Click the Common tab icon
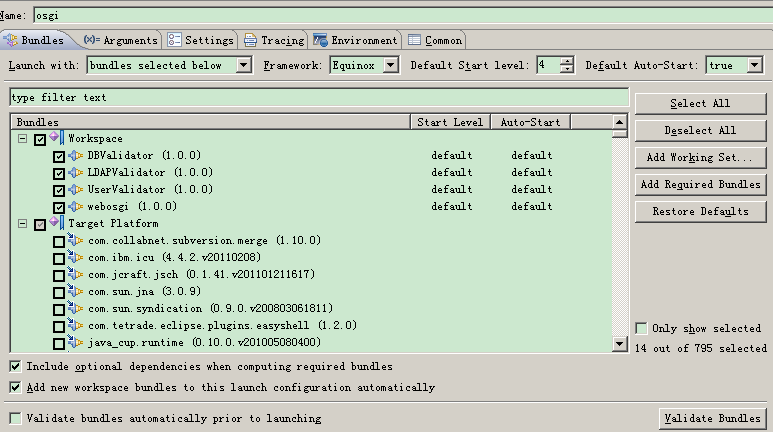 [415, 40]
